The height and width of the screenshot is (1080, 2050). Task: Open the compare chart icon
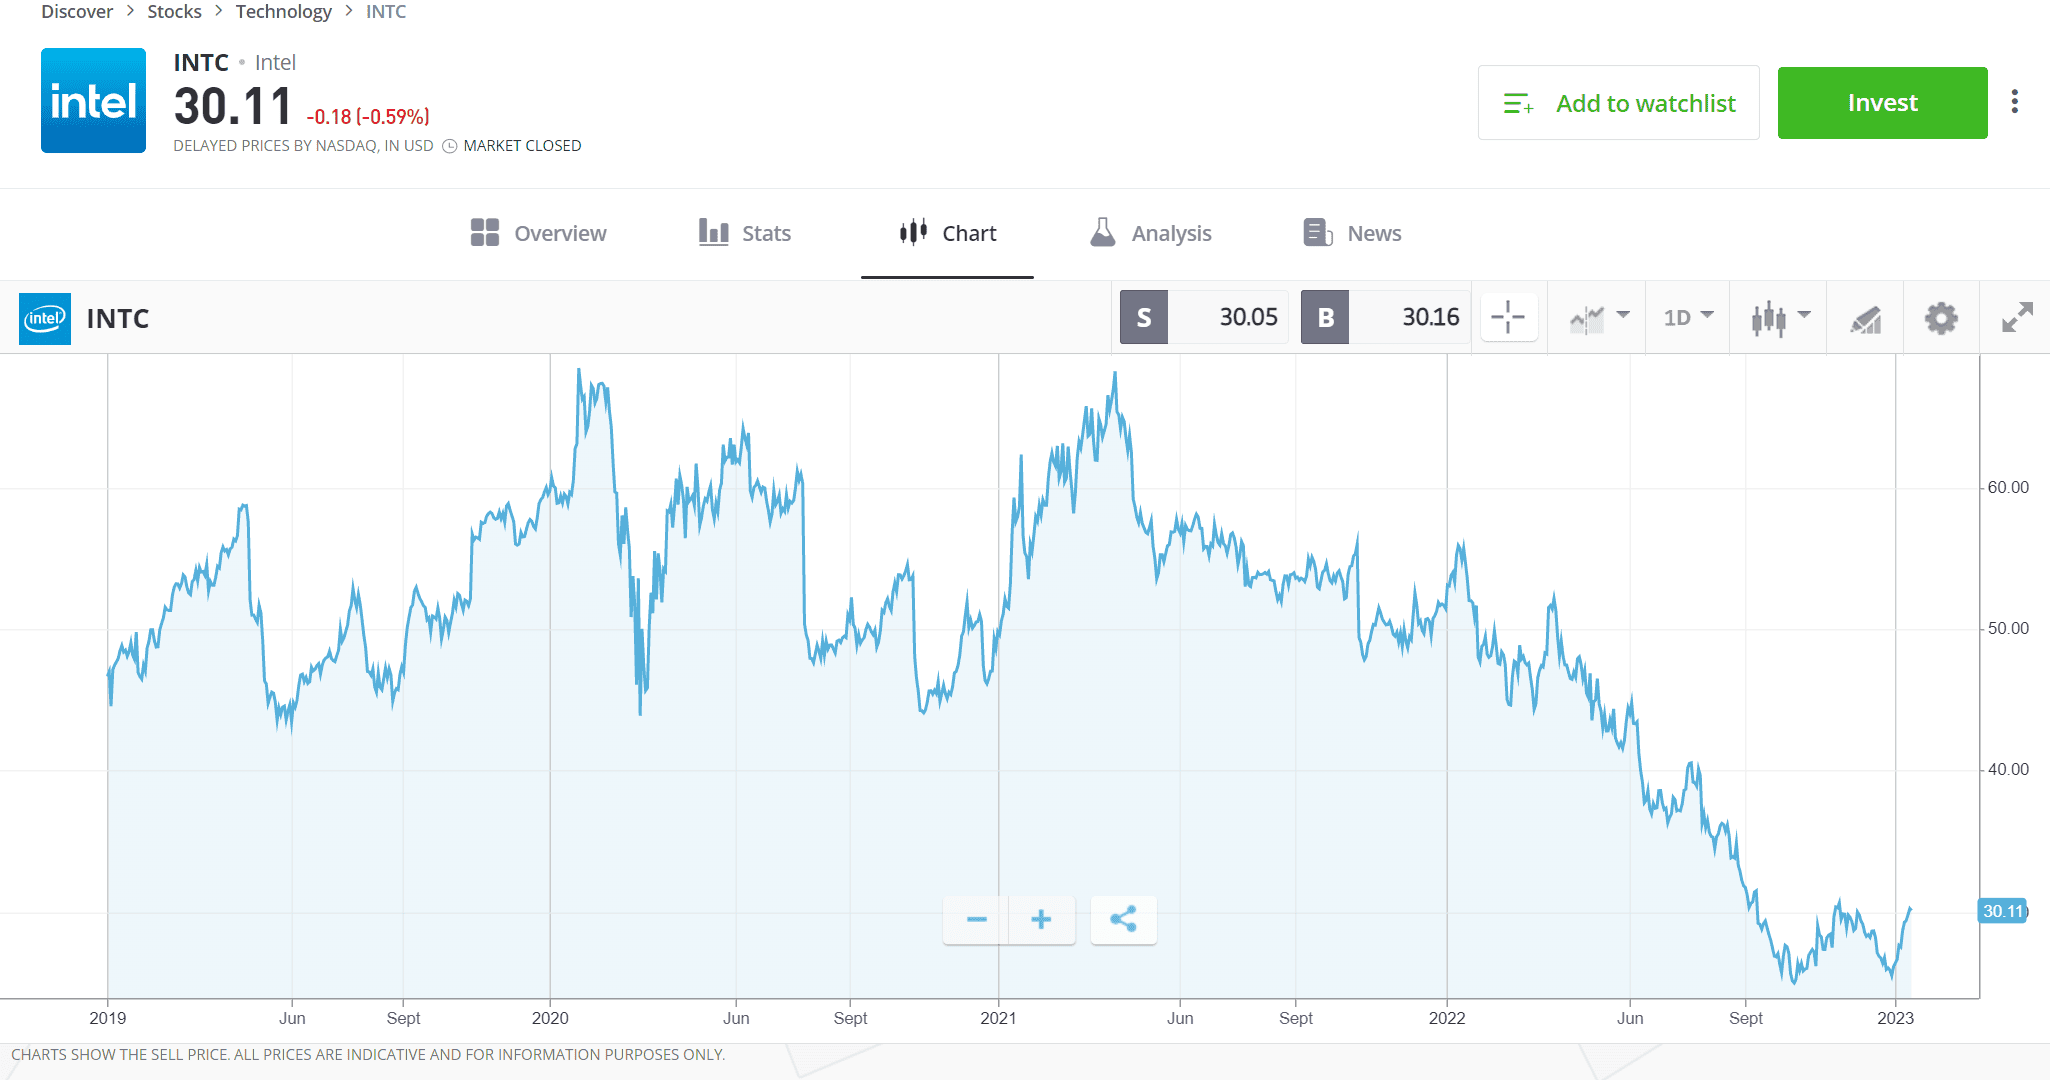[1587, 319]
